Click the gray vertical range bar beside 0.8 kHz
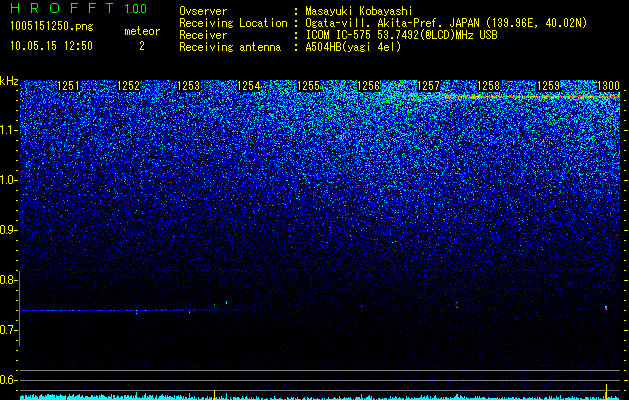Image resolution: width=629 pixels, height=400 pixels. pos(19,308)
